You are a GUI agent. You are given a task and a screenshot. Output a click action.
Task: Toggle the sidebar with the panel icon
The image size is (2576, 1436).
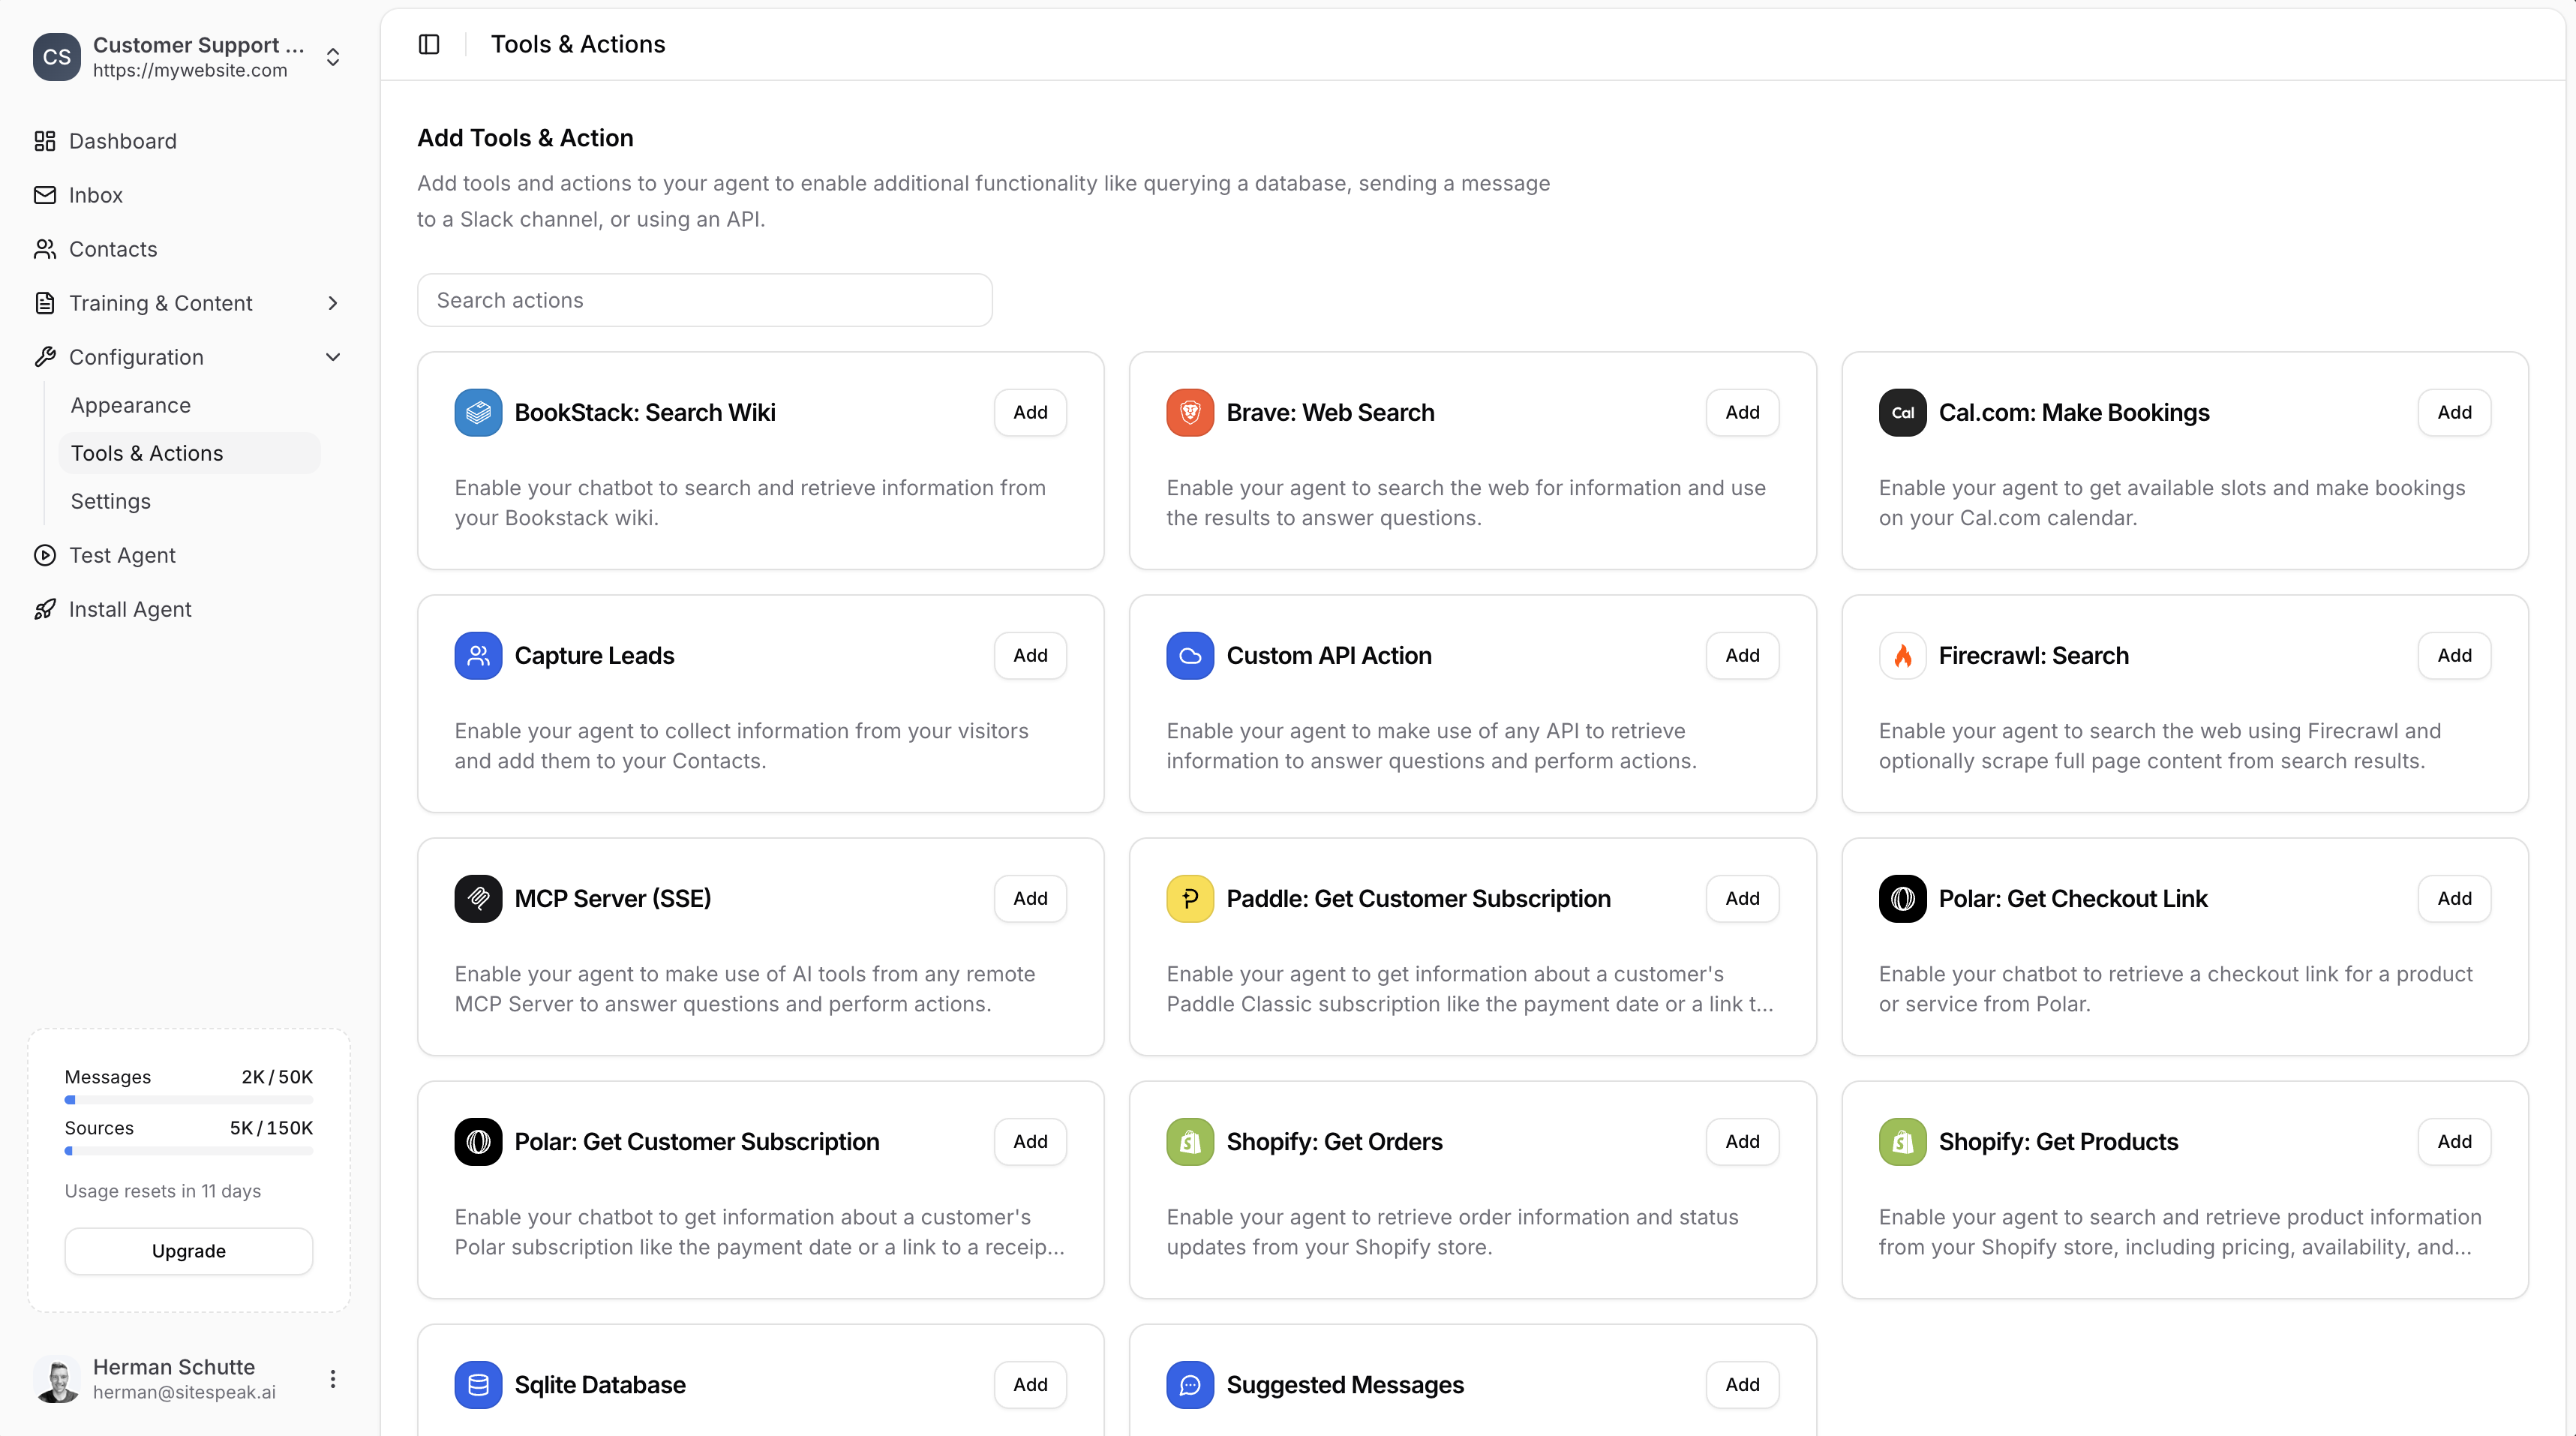[x=429, y=44]
